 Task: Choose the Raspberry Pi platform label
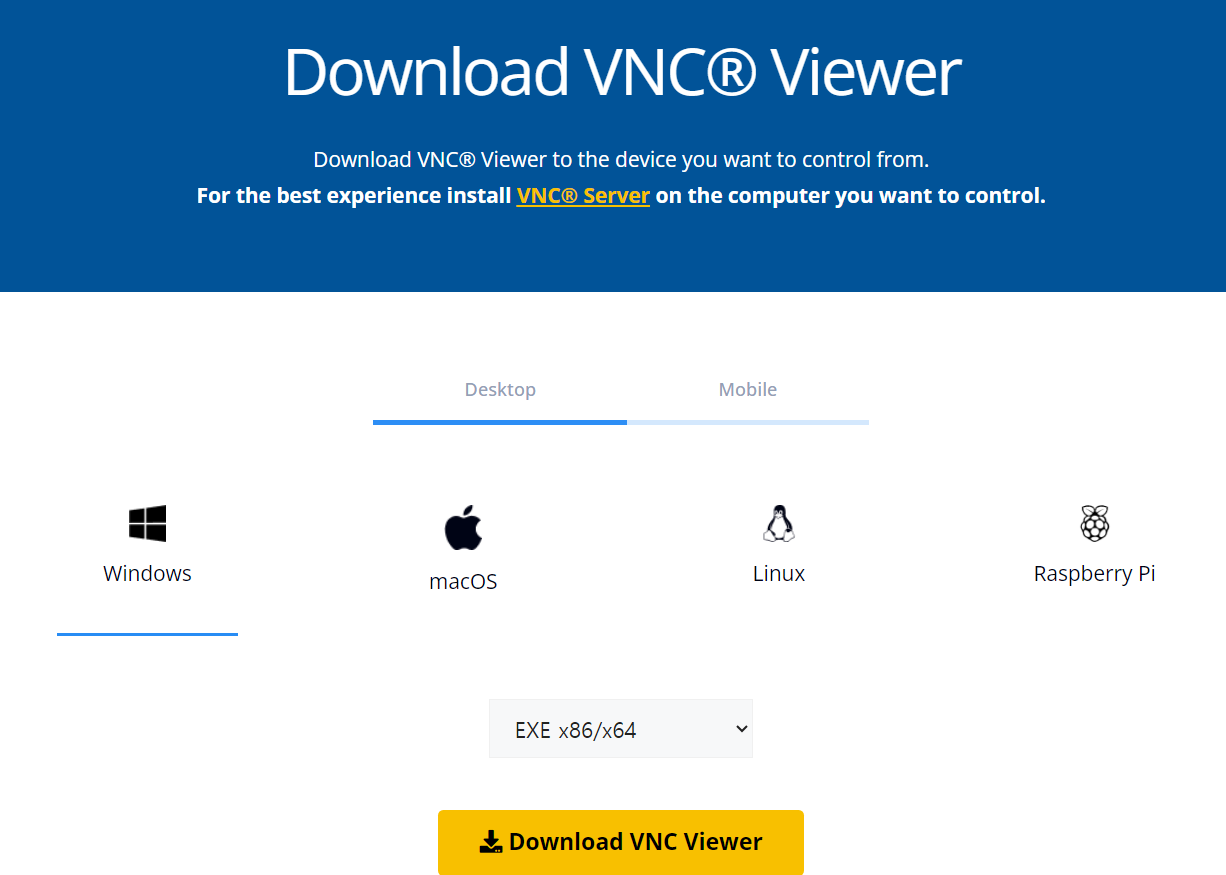tap(1095, 574)
